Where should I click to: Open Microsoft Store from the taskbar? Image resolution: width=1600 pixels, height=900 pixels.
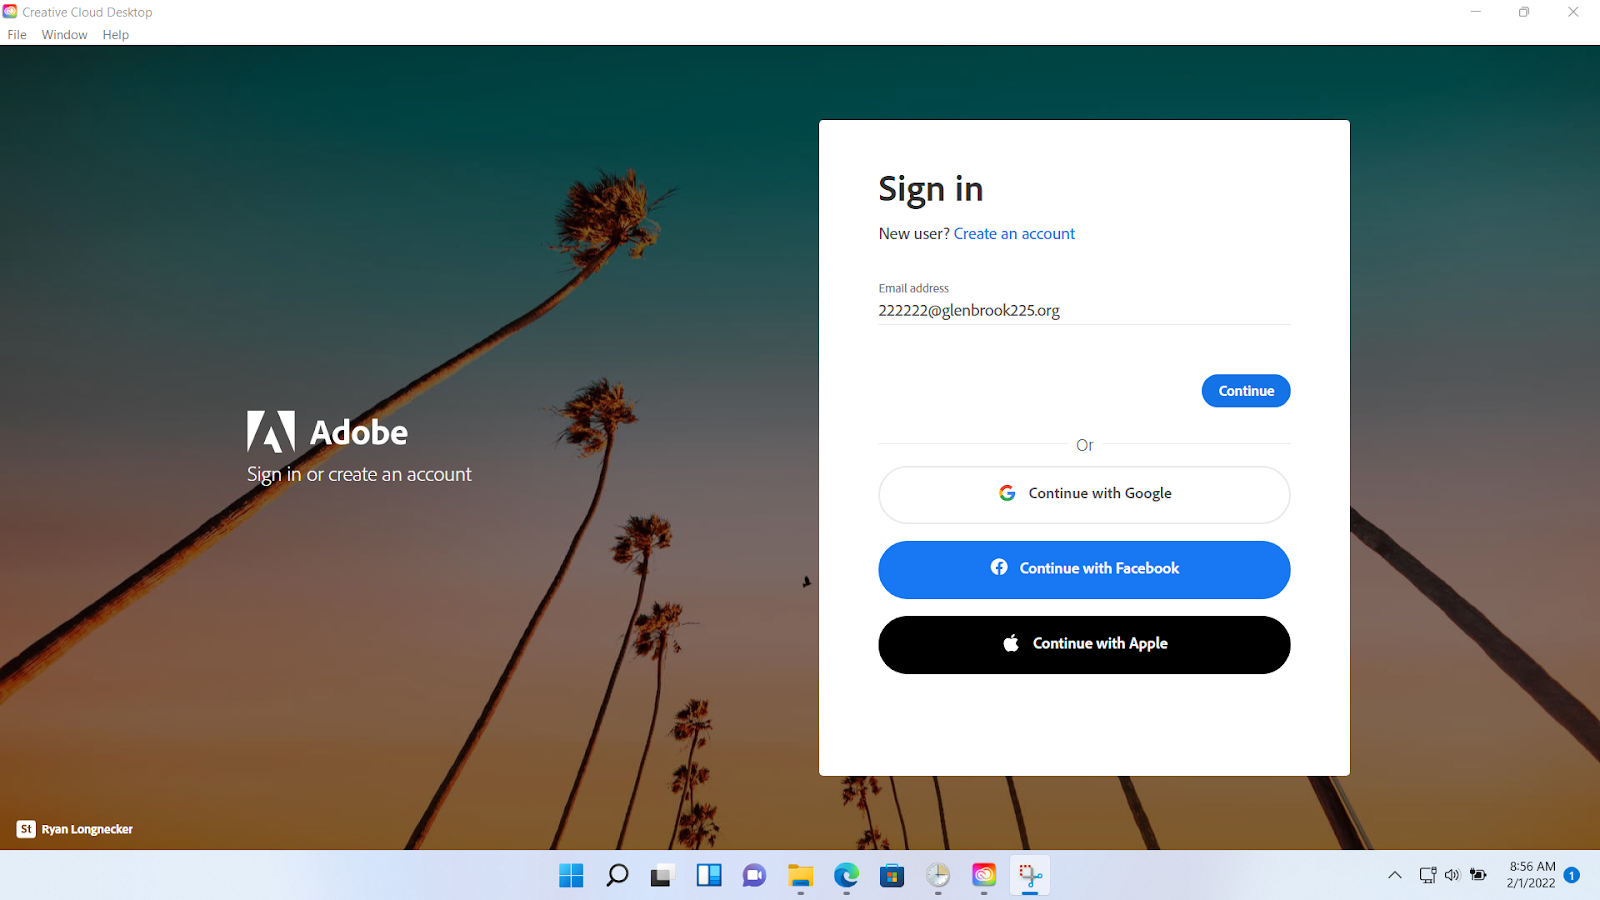[x=892, y=876]
